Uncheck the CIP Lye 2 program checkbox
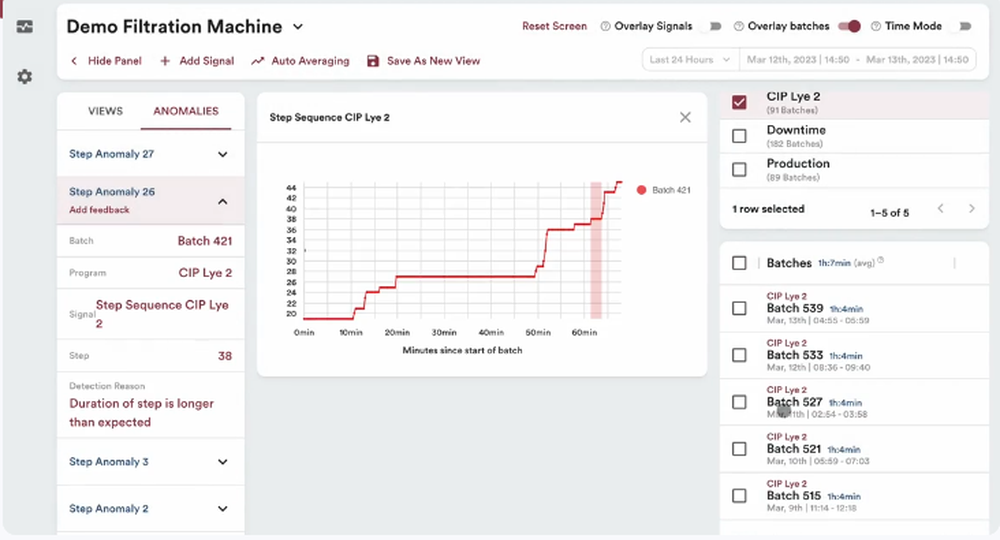This screenshot has height=540, width=1000. tap(739, 102)
